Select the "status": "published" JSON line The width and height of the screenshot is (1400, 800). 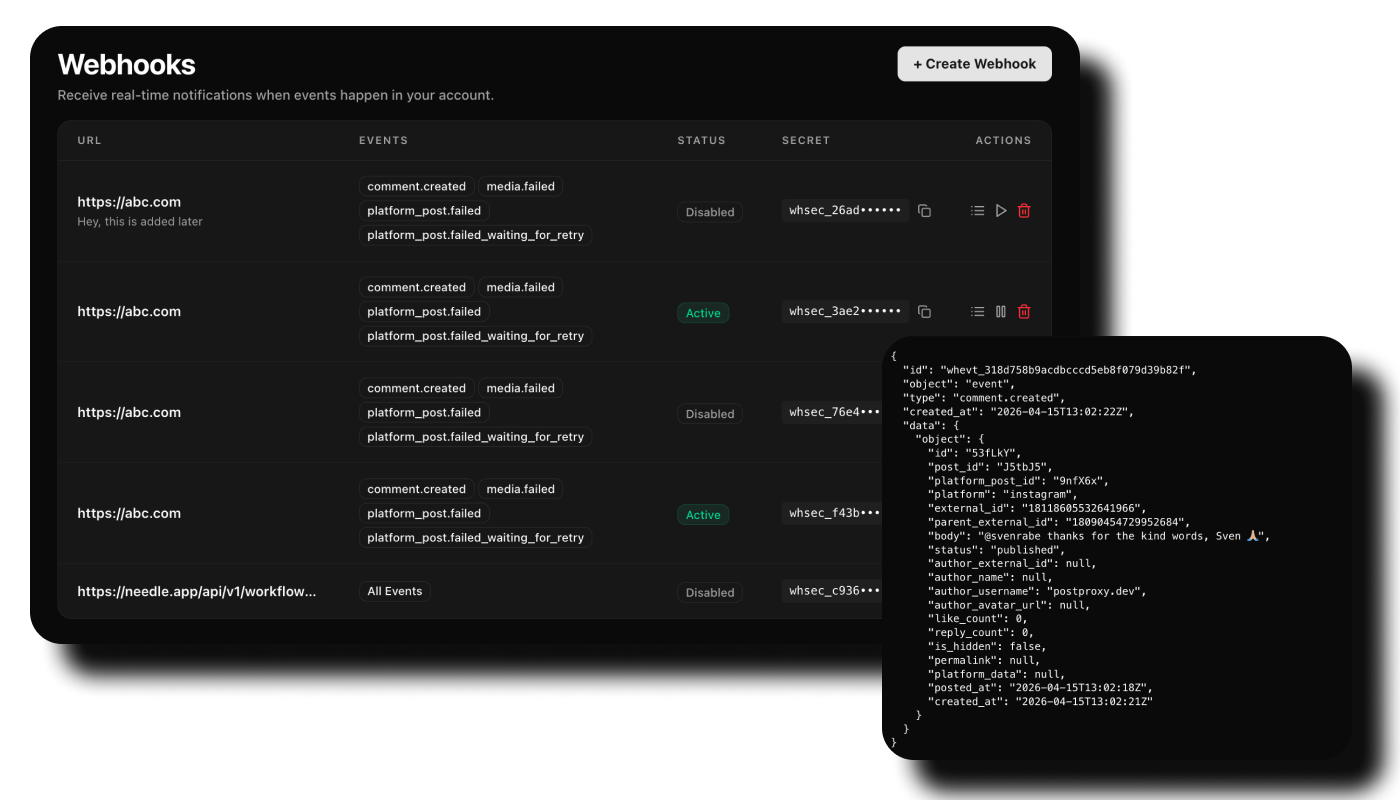996,550
